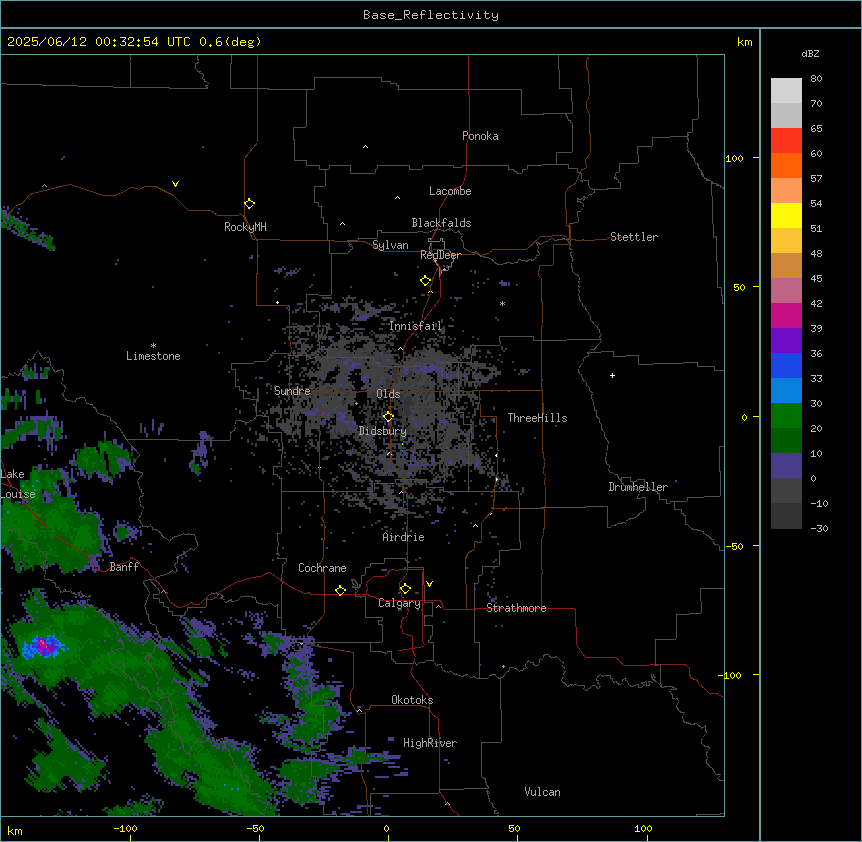
Task: Click the HighRiver label
Action: pyautogui.click(x=430, y=743)
